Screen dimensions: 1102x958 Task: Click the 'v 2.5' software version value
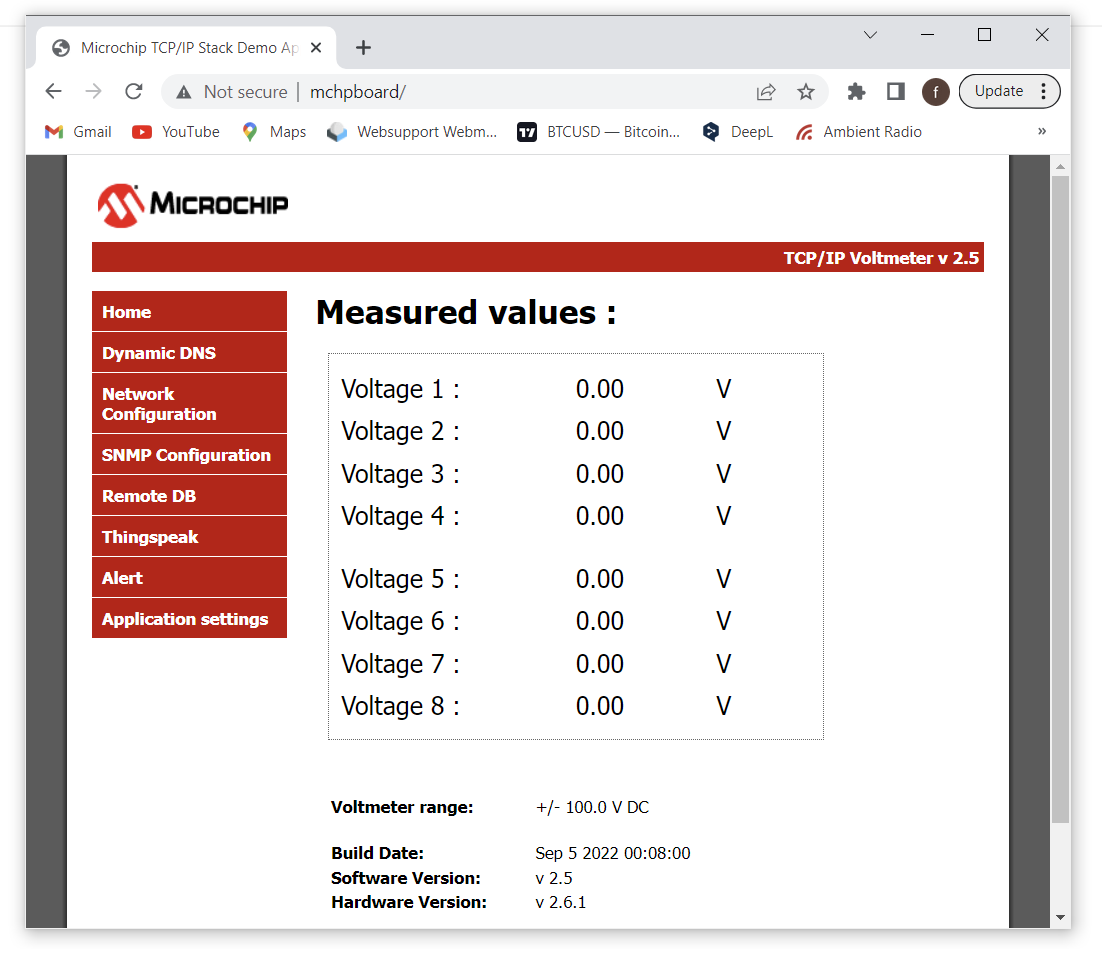coord(554,878)
